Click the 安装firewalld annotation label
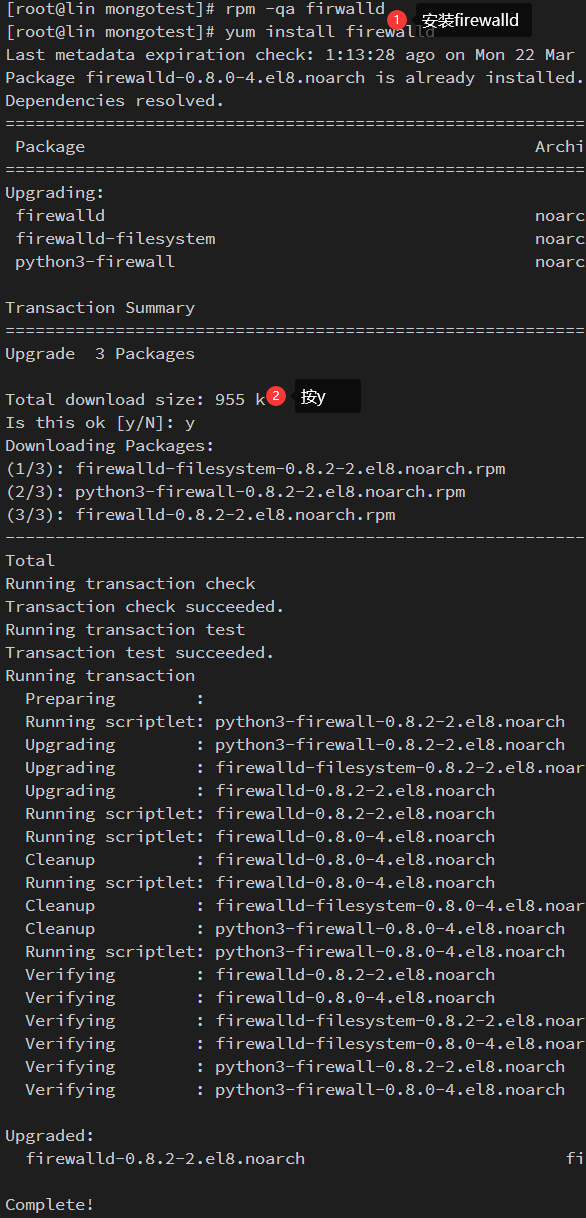586x1218 pixels. click(473, 20)
